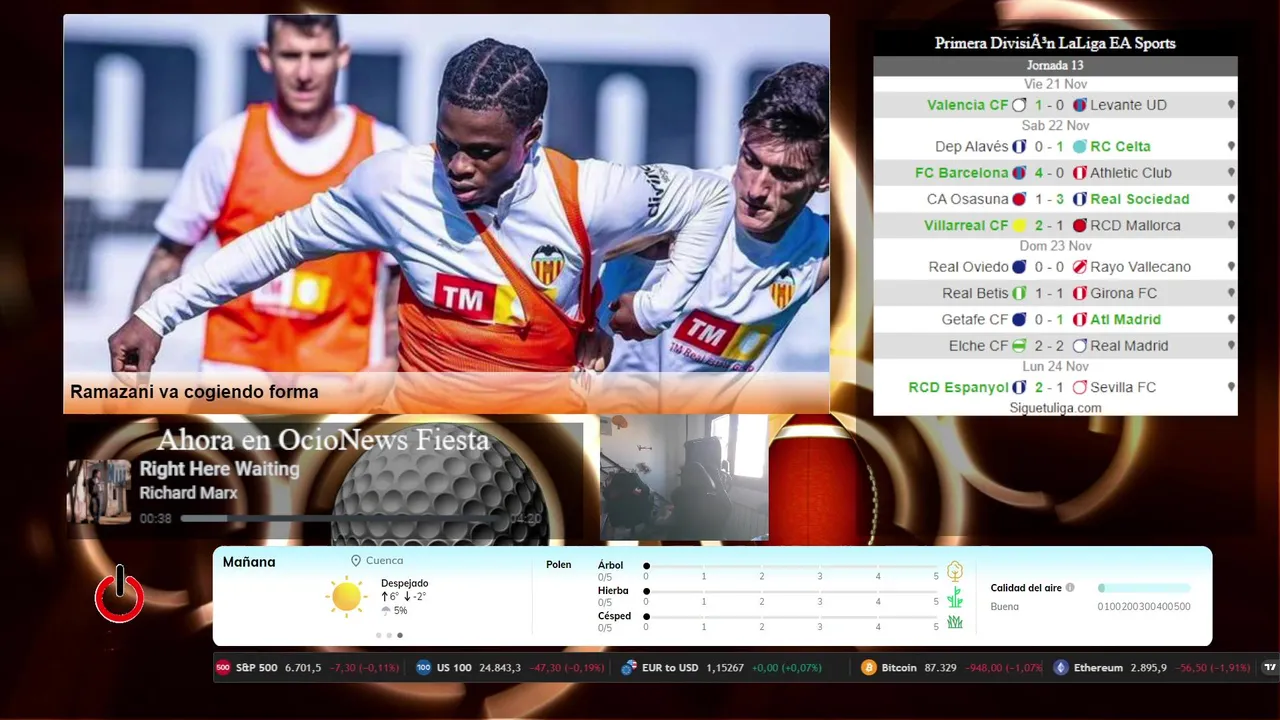The height and width of the screenshot is (720, 1280).
Task: Click the red power button icon
Action: point(120,594)
